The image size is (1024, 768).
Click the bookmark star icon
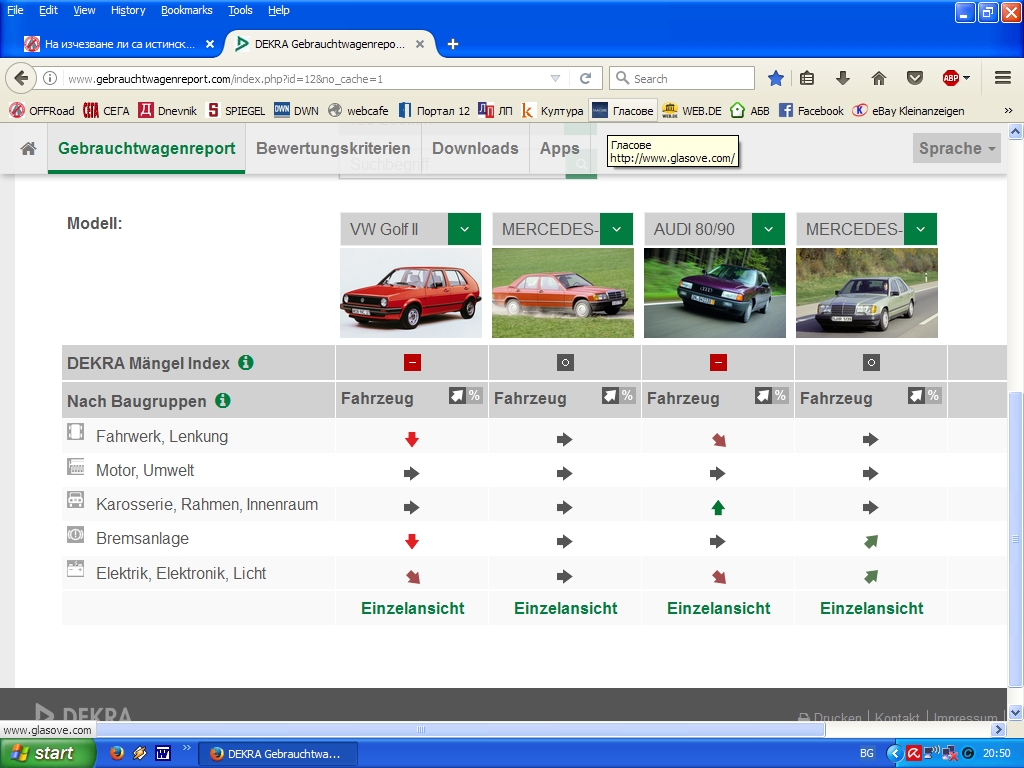click(x=775, y=78)
